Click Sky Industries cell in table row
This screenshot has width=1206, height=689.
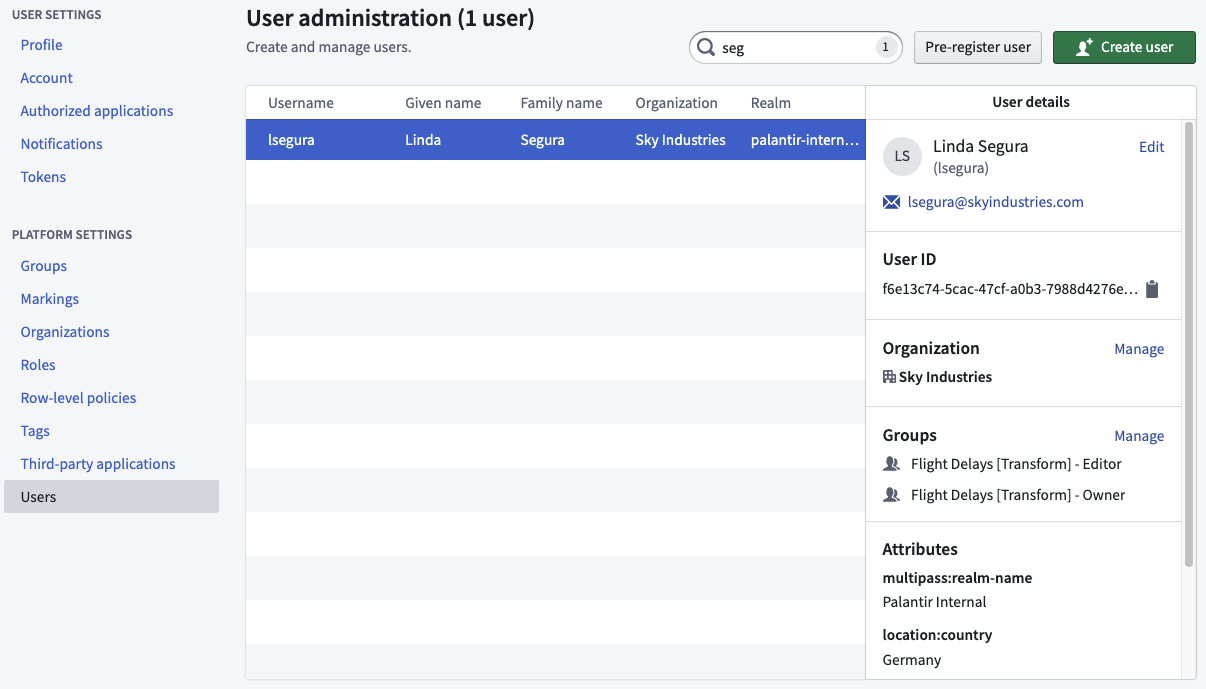pyautogui.click(x=680, y=140)
